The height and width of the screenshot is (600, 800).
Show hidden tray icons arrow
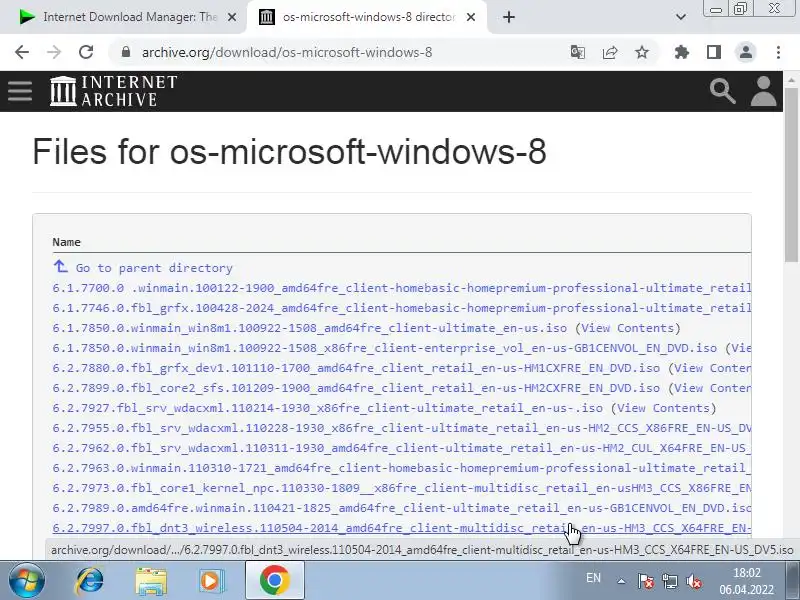(x=621, y=581)
